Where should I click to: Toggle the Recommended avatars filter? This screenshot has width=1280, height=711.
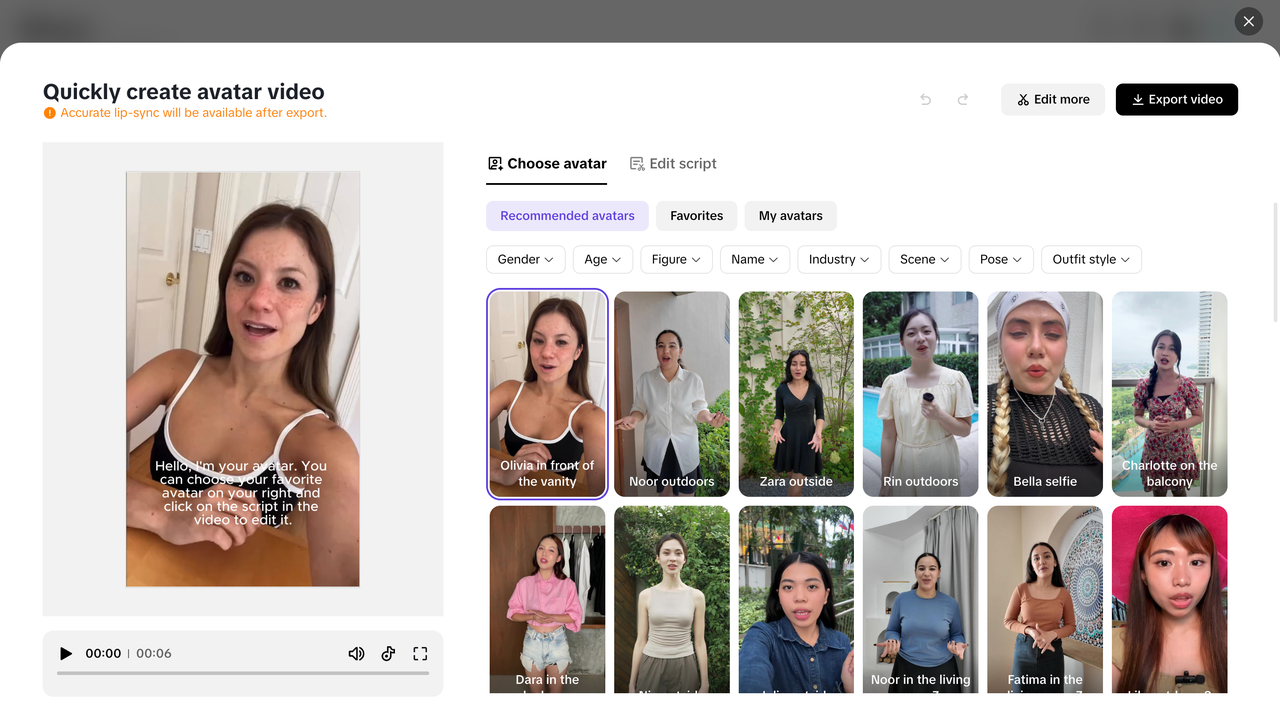click(x=567, y=215)
